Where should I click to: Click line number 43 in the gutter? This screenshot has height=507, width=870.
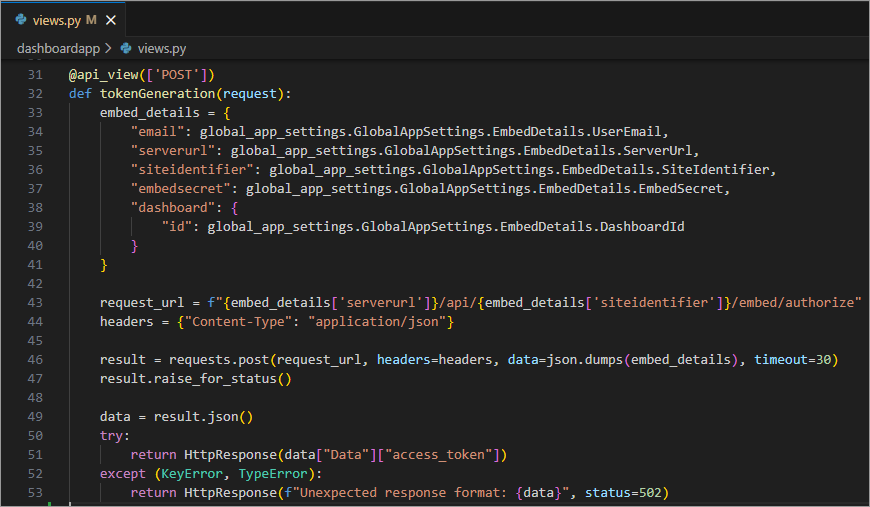35,303
